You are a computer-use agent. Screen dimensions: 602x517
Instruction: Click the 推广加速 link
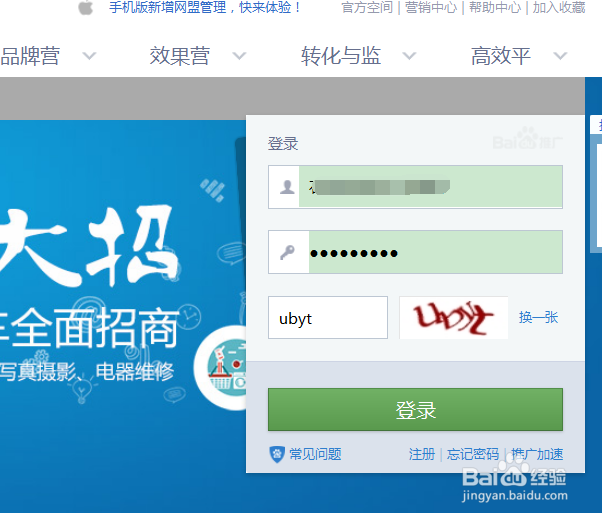pyautogui.click(x=537, y=454)
